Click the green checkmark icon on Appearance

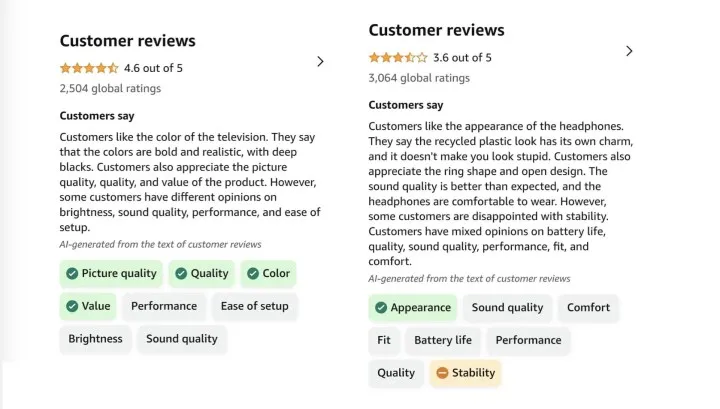pyautogui.click(x=381, y=308)
